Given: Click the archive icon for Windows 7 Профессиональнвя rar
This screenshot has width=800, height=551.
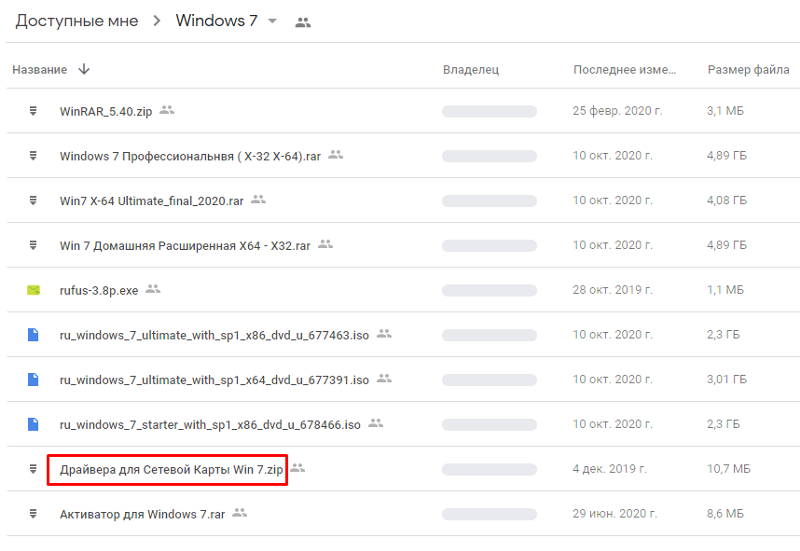Looking at the screenshot, I should (x=33, y=156).
